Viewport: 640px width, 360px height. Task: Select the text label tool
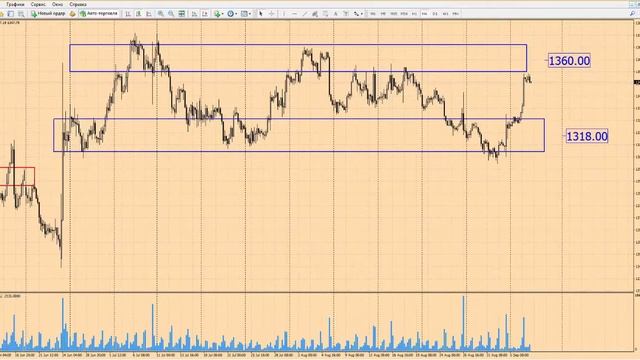346,14
